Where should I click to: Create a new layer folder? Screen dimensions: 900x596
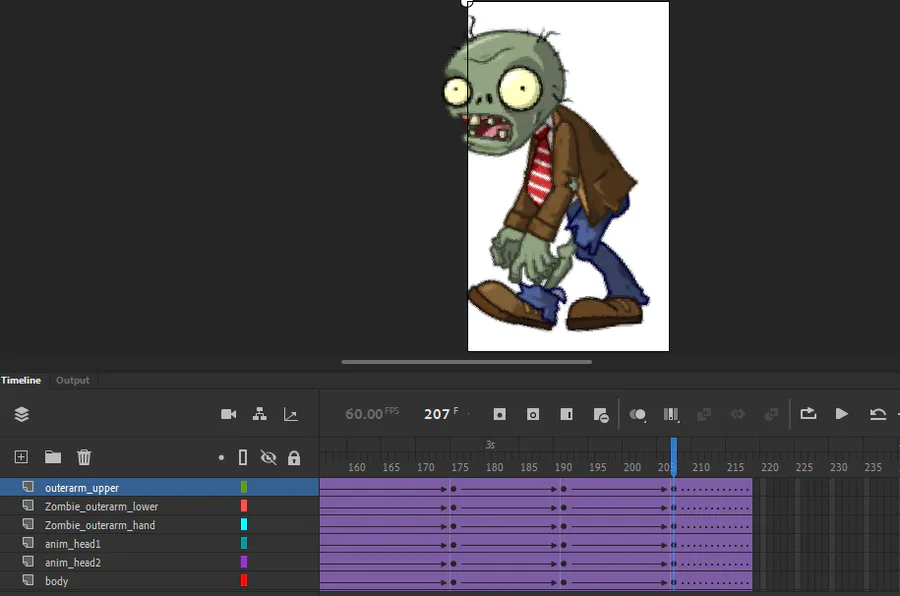53,457
